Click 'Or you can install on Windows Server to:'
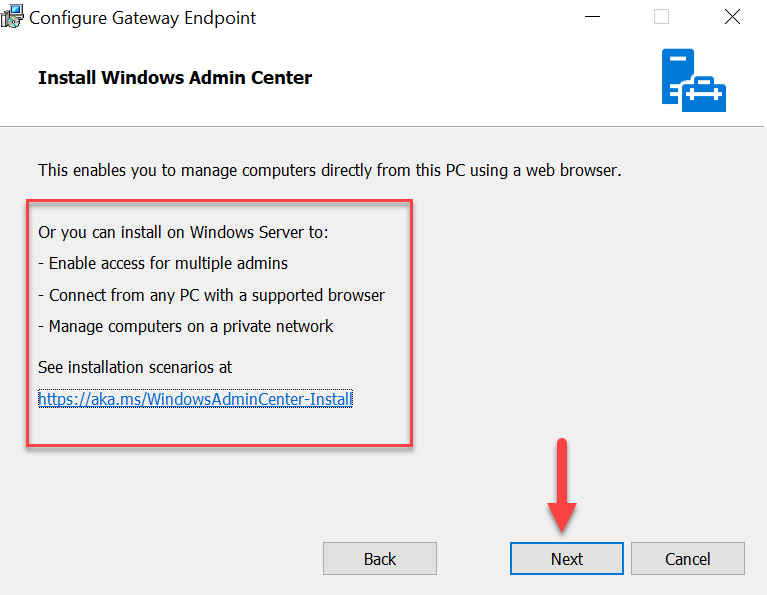The image size is (767, 595). [x=183, y=232]
